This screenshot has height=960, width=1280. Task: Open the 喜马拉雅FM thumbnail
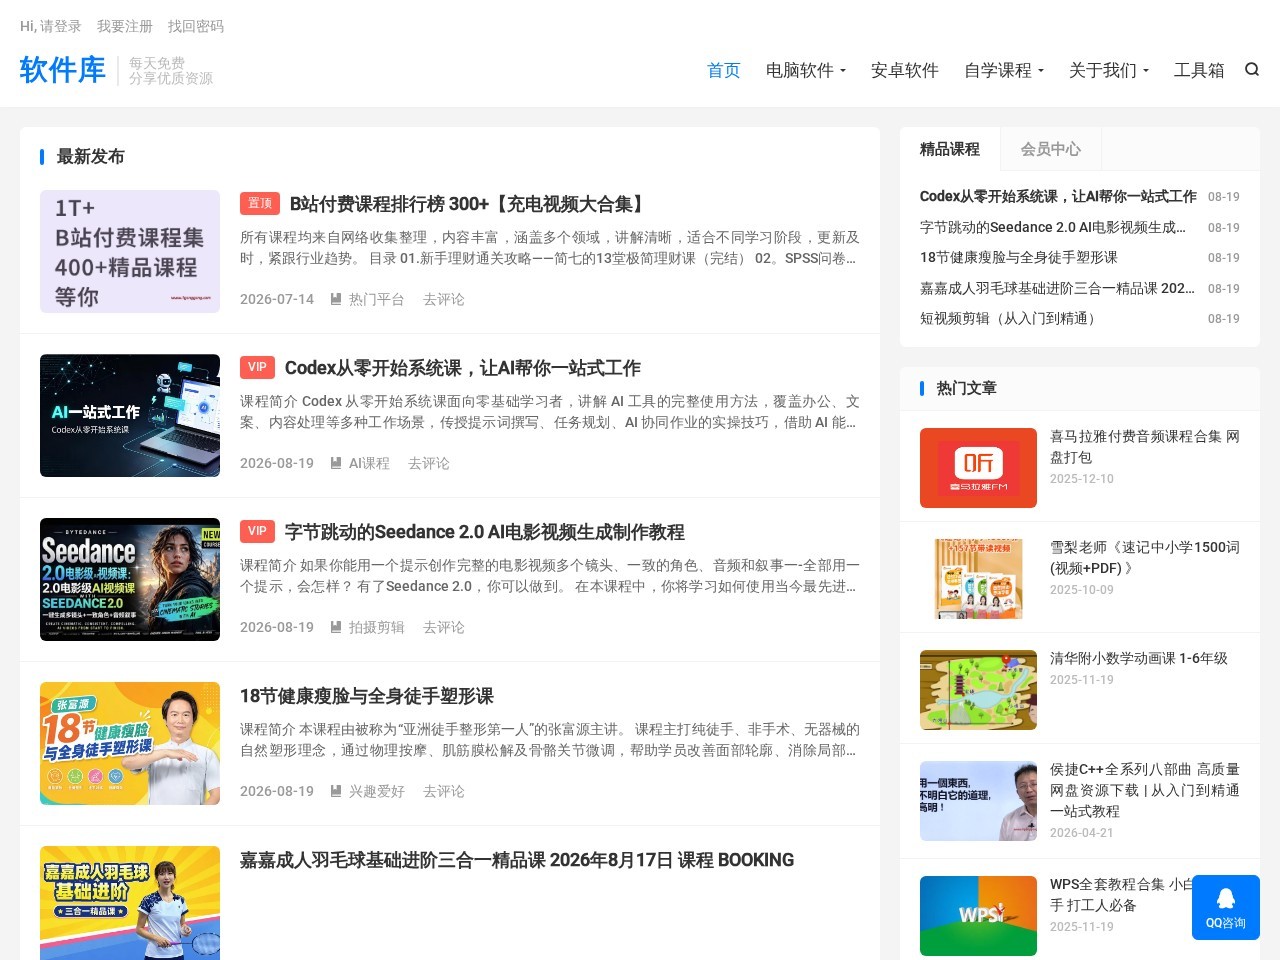[978, 468]
